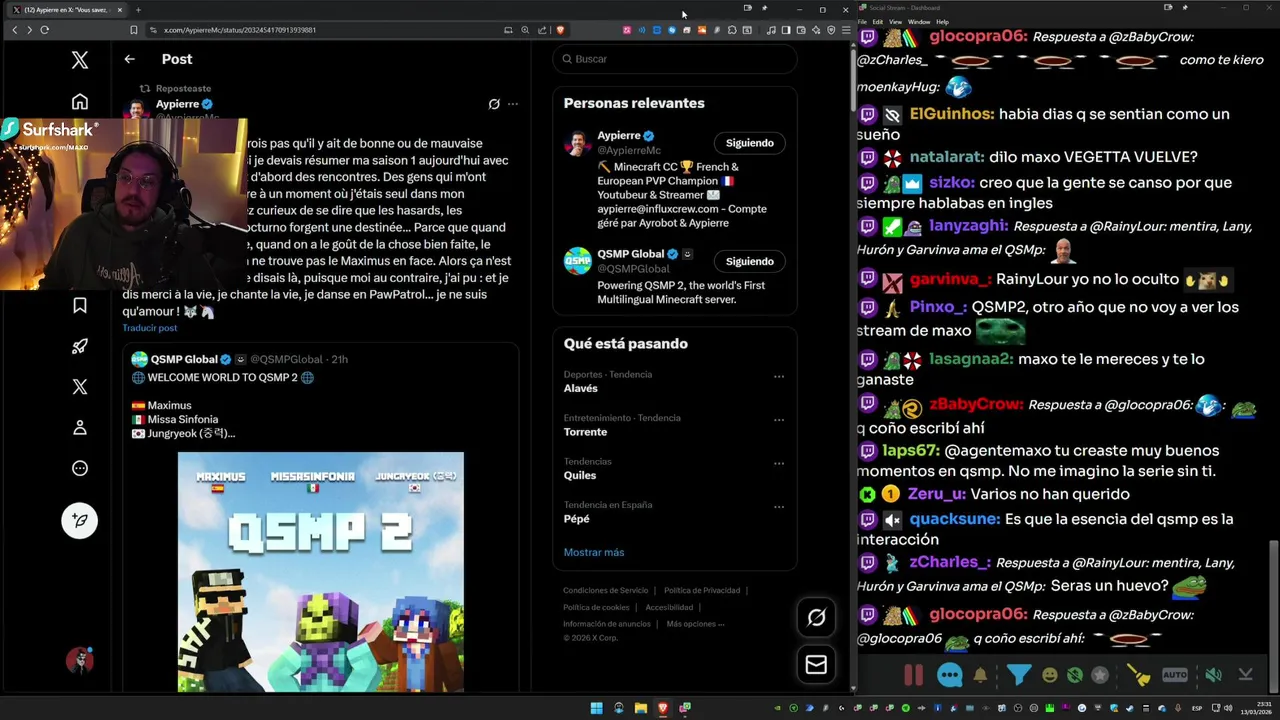Image resolution: width=1280 pixels, height=720 pixels.
Task: Click Siguiendo button next to Aypierre
Action: 750,143
